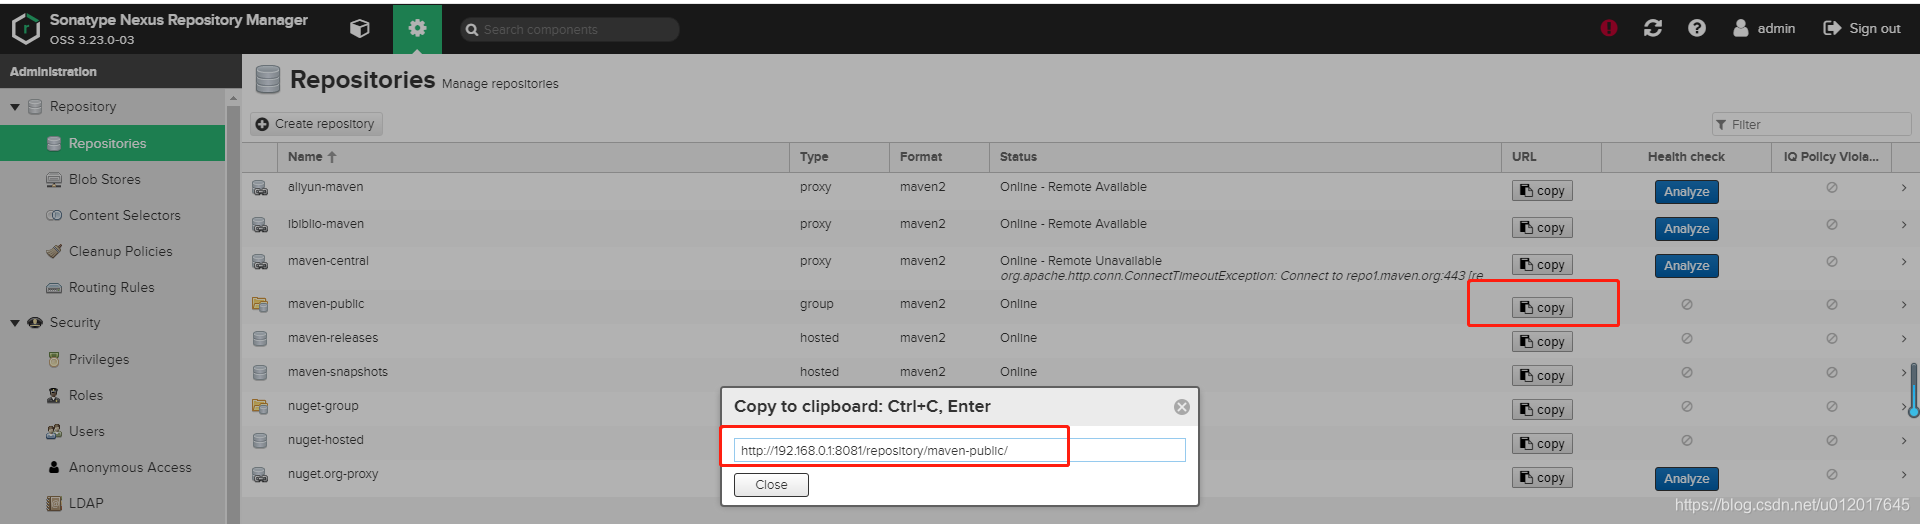This screenshot has width=1920, height=524.
Task: Click the maven-public group repository icon
Action: 260,305
